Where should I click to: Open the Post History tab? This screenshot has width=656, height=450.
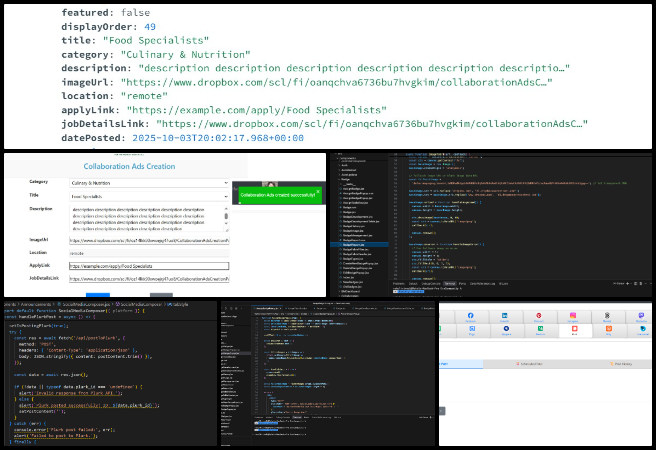[x=620, y=363]
